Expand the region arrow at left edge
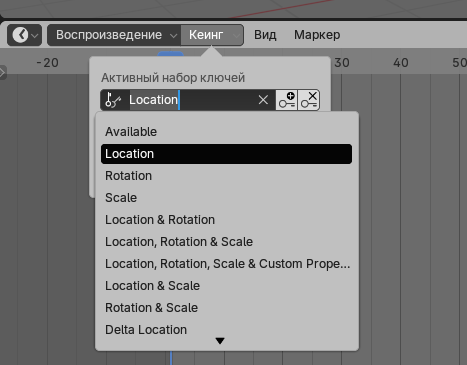This screenshot has width=467, height=365. tap(3, 72)
